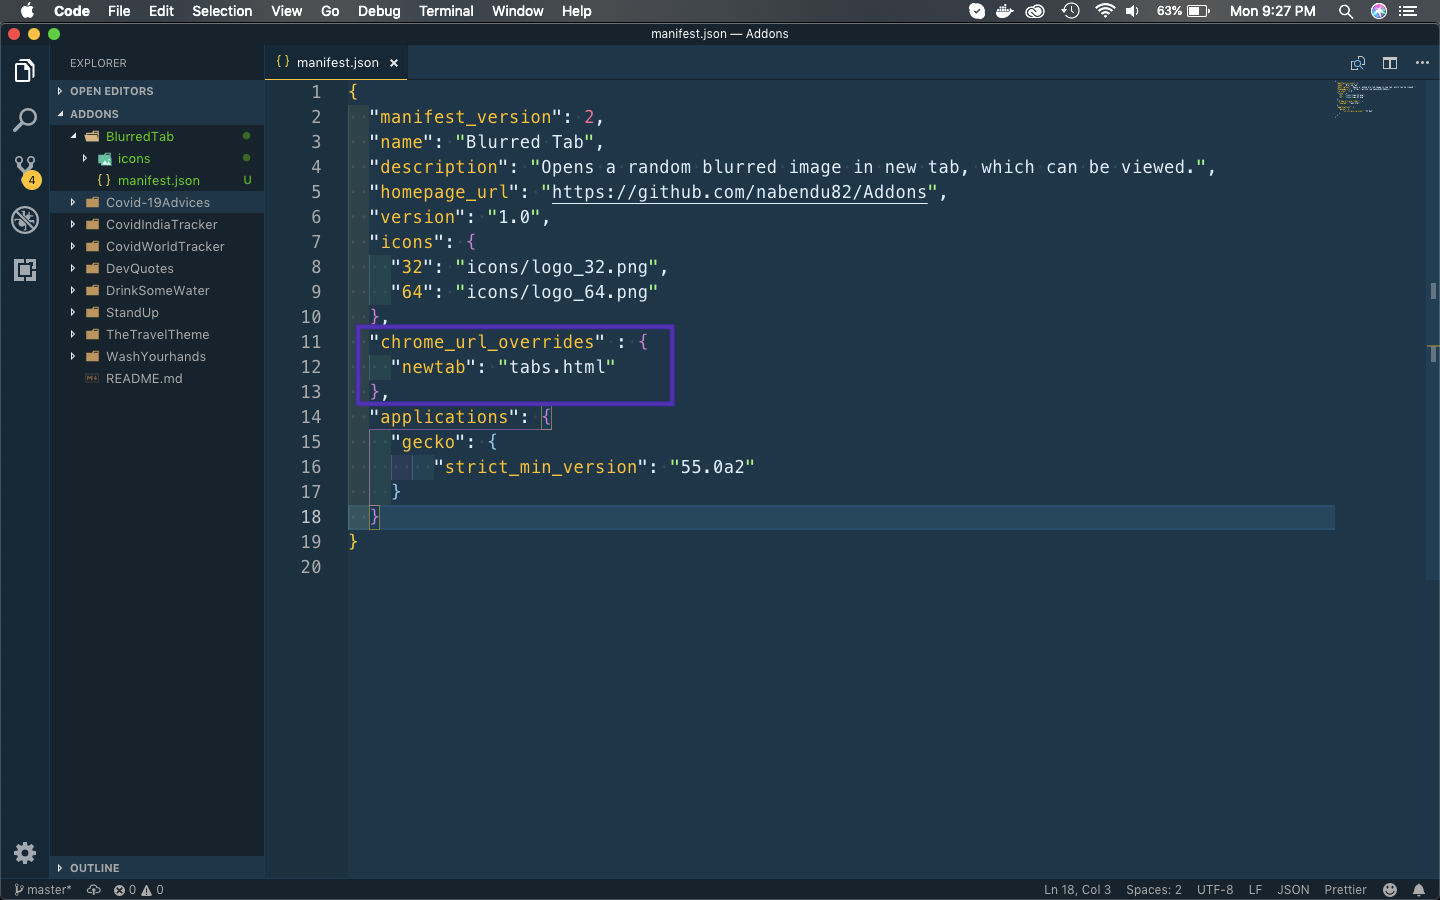Viewport: 1440px width, 900px height.
Task: Open the Siri icon in menu bar
Action: coord(1379,11)
